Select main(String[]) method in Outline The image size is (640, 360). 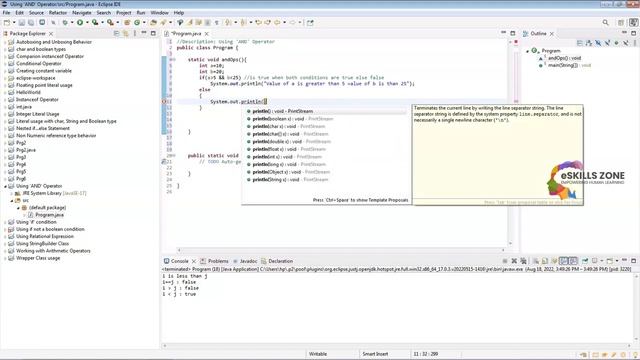569,65
